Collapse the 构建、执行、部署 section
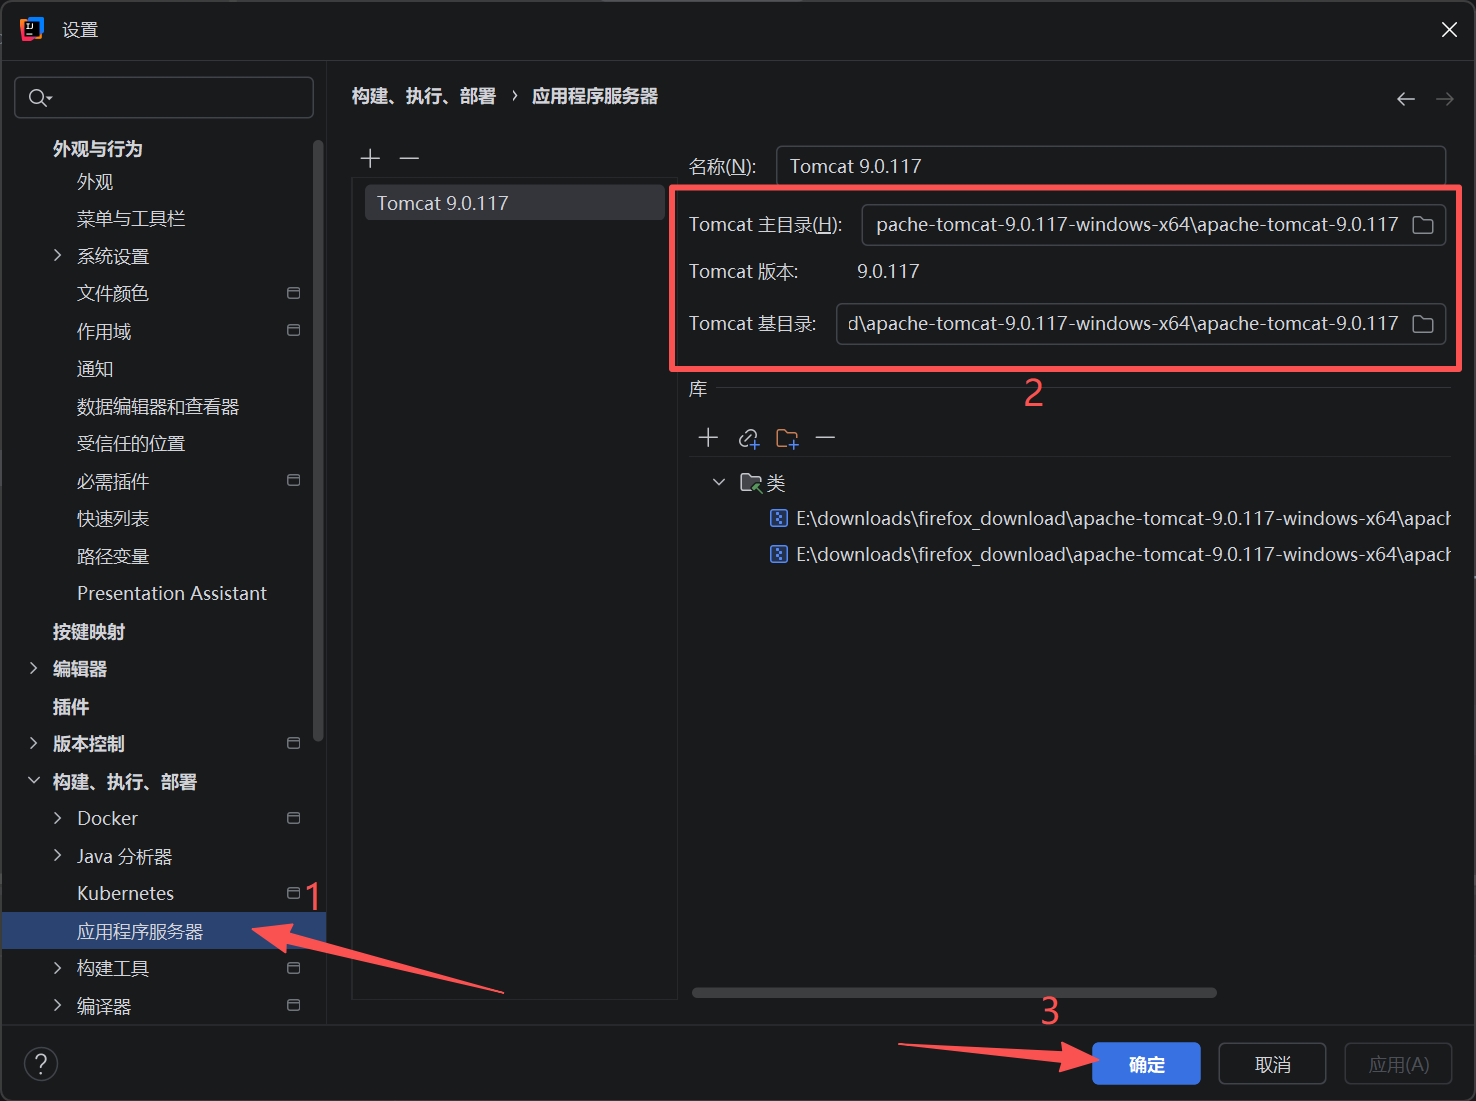The image size is (1476, 1101). point(33,781)
